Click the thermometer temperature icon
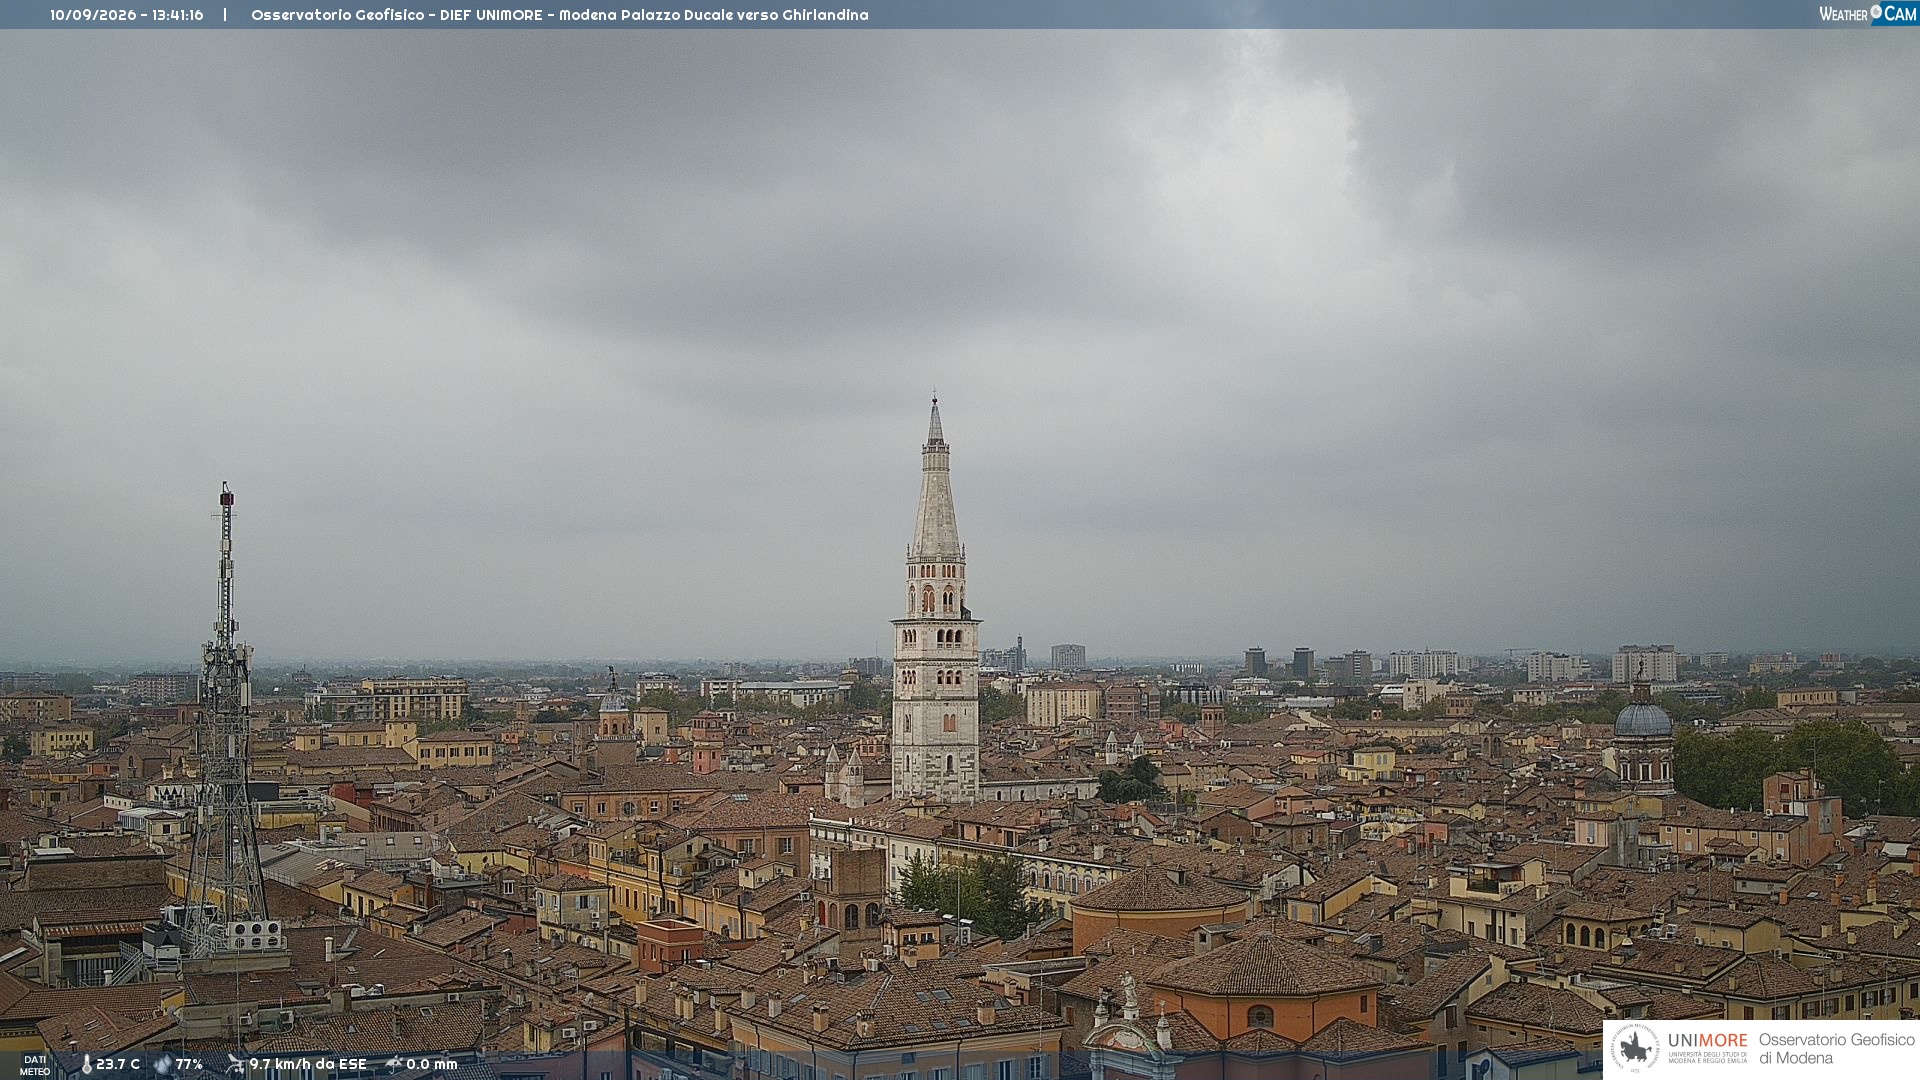 pyautogui.click(x=86, y=1065)
